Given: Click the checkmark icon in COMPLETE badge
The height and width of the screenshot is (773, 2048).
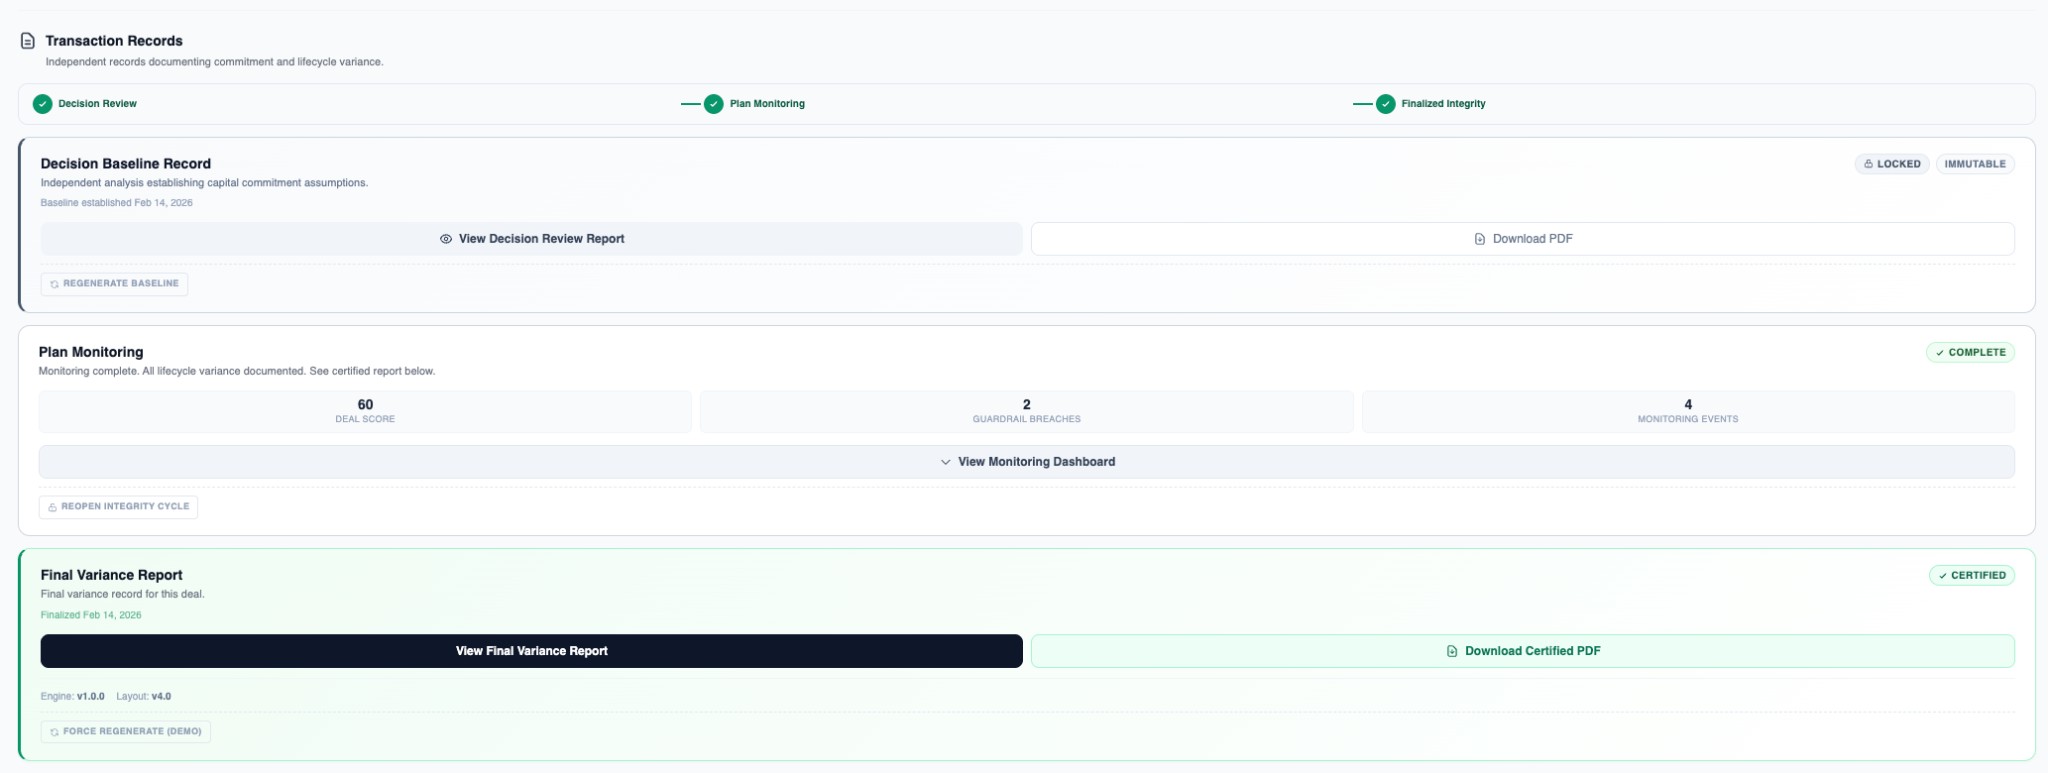Looking at the screenshot, I should coord(1940,353).
